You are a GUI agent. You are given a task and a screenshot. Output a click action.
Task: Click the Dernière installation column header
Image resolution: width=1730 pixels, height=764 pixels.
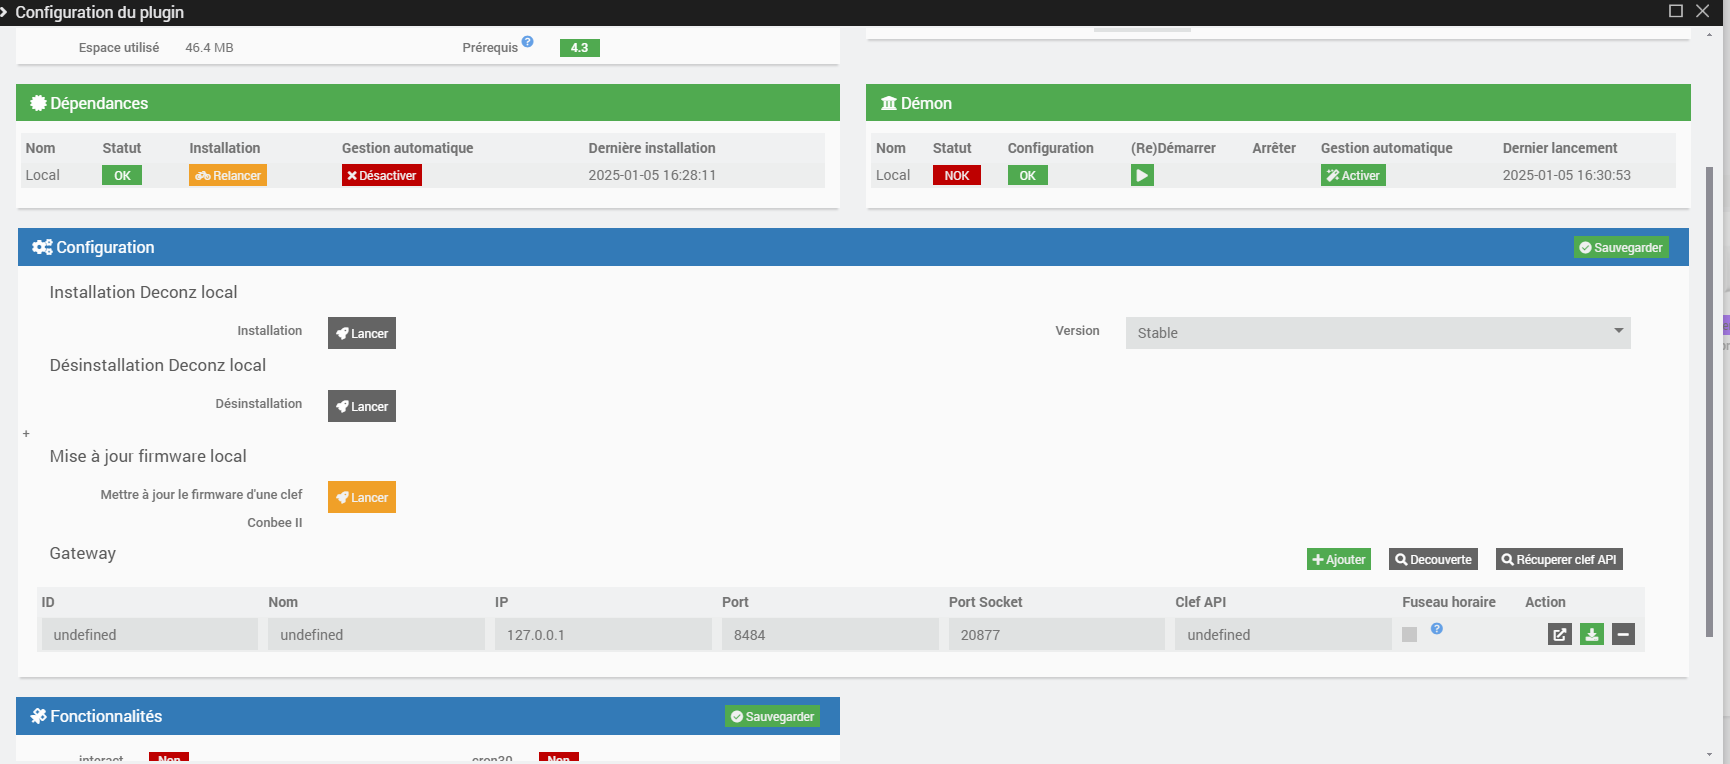tap(652, 148)
